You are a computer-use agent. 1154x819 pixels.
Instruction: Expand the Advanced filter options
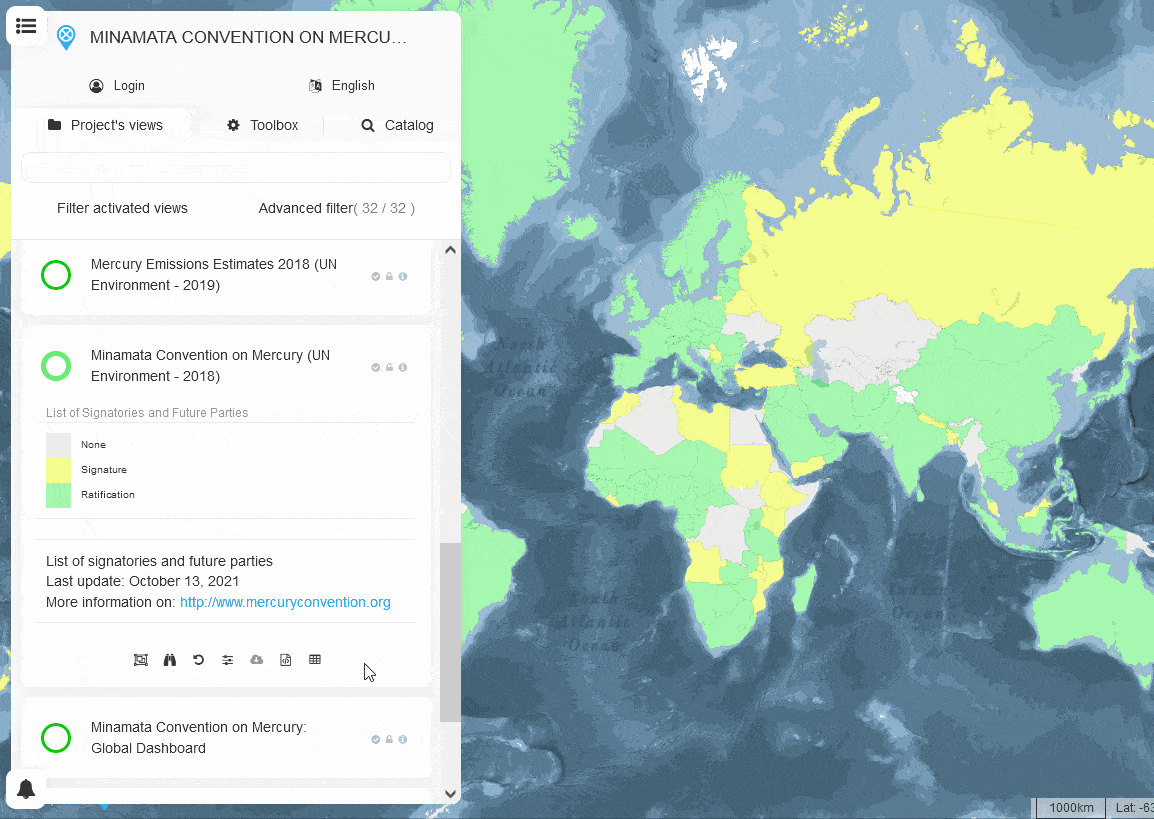(336, 208)
